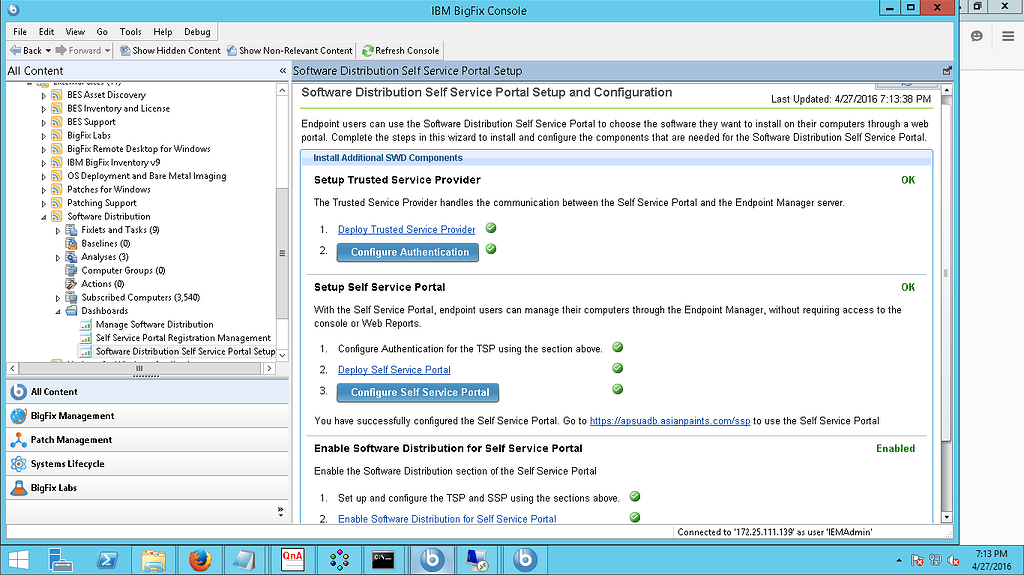This screenshot has height=575, width=1024.
Task: Open the Systems Lifecycle domain icon
Action: pos(17,464)
